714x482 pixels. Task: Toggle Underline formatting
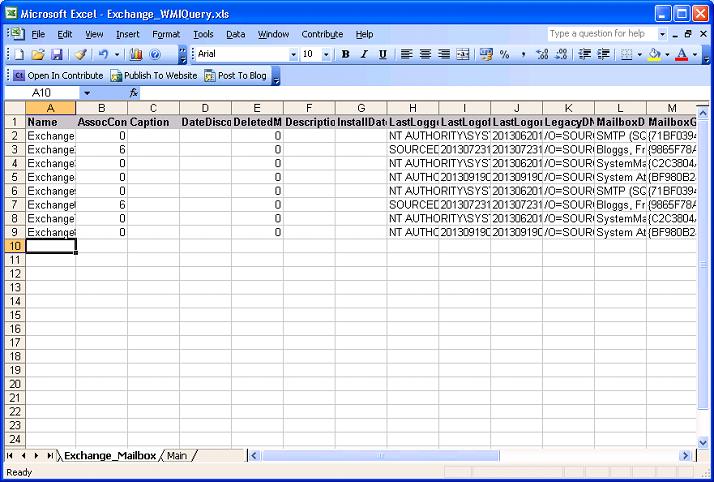click(383, 54)
